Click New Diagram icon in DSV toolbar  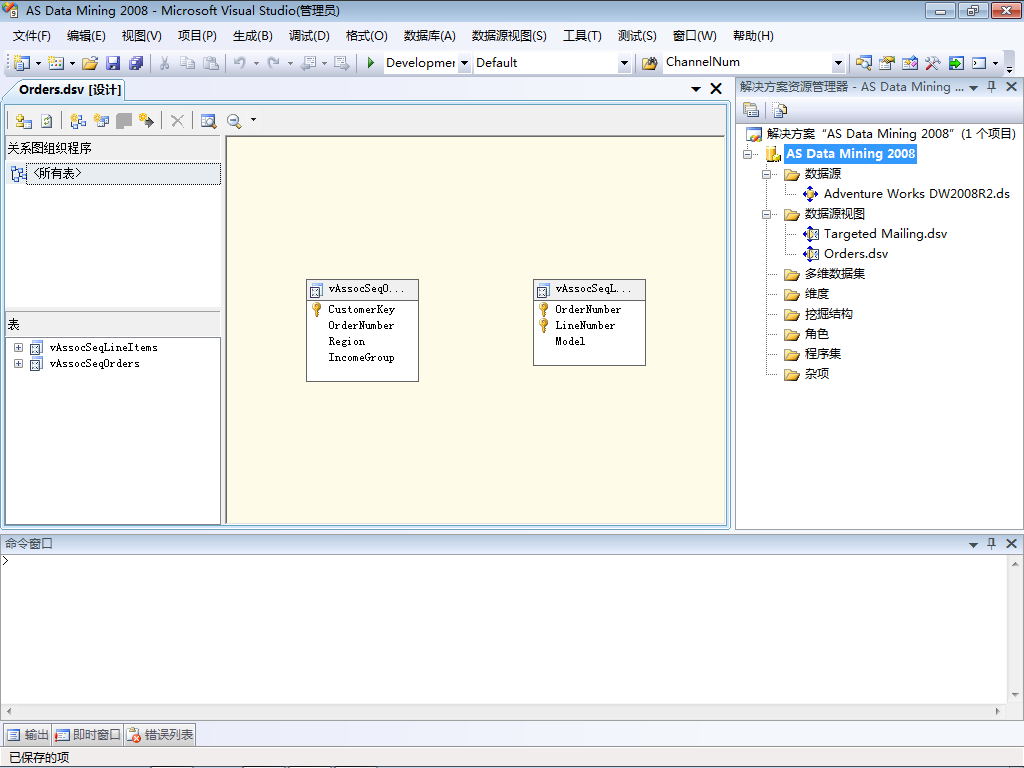click(x=78, y=121)
